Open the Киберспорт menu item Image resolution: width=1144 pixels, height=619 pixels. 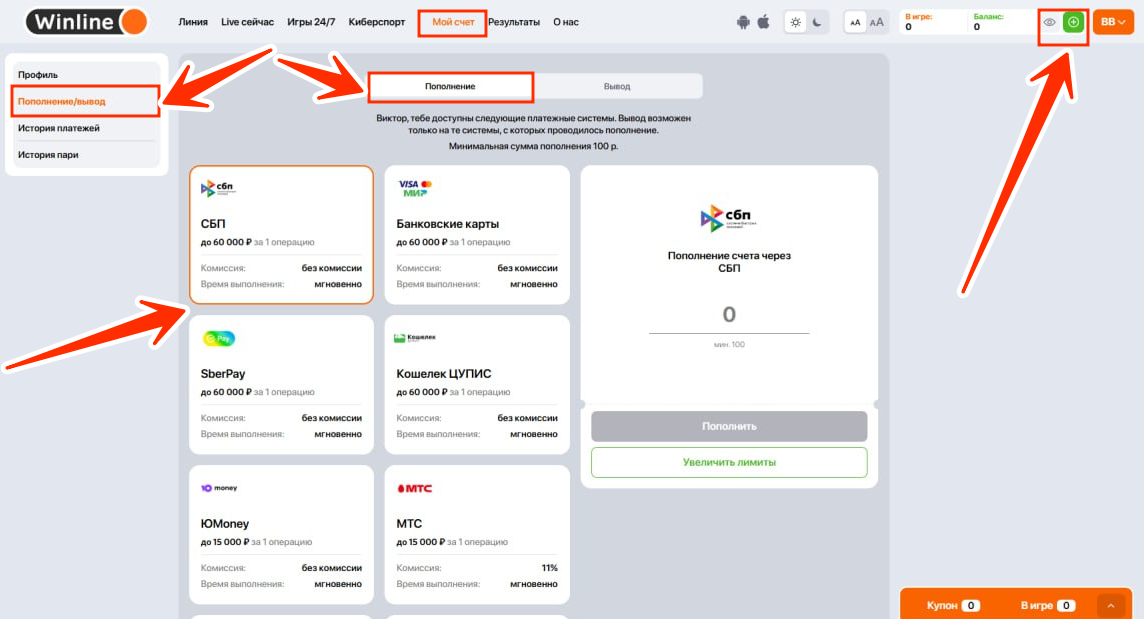coord(378,22)
